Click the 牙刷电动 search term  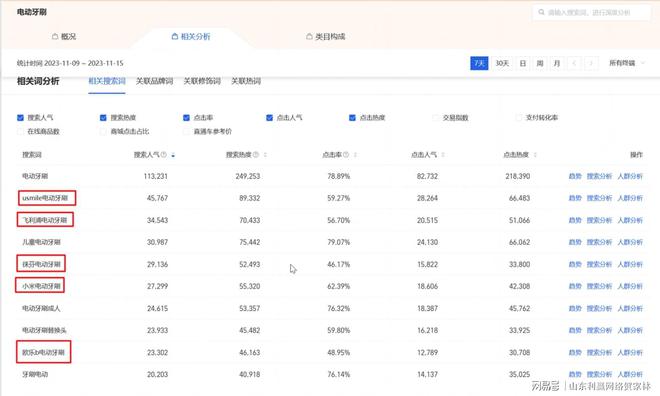35,374
